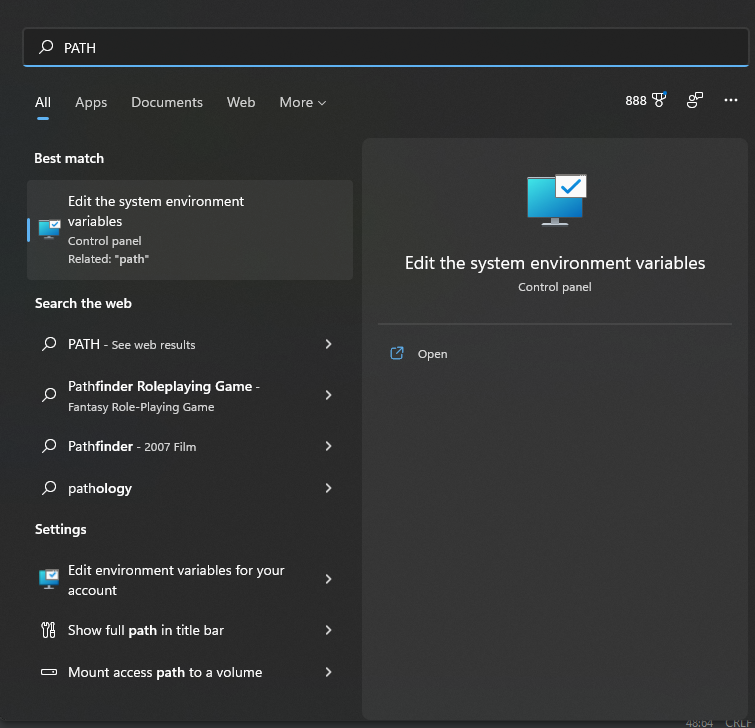Click the account/organization search icon

coord(694,100)
